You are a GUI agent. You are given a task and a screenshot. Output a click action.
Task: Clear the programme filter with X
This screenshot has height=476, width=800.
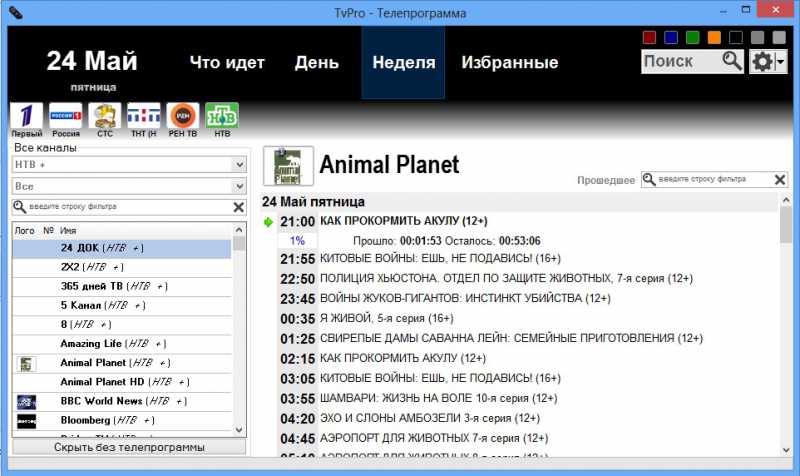(780, 180)
